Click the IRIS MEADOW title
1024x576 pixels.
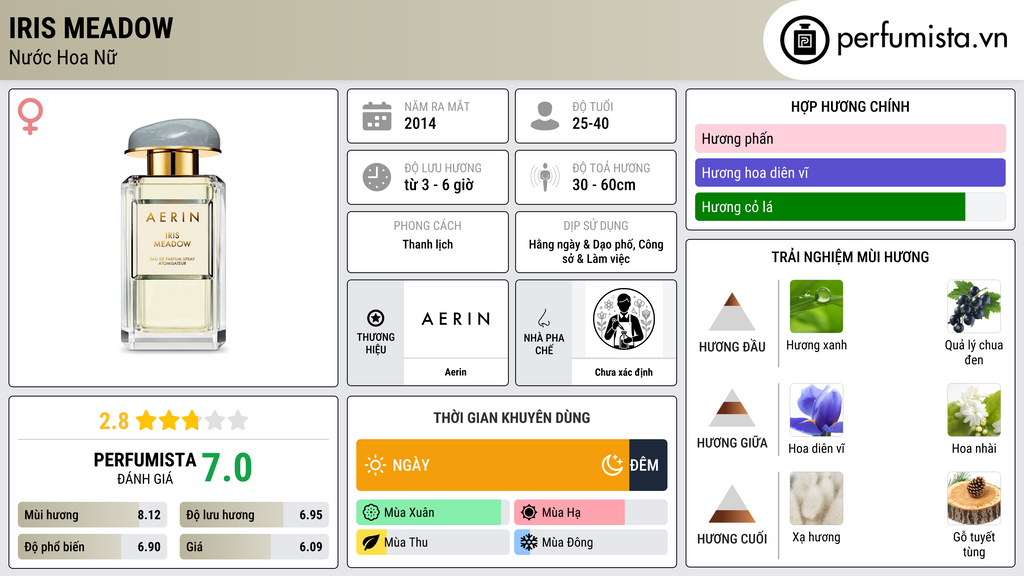coord(91,28)
